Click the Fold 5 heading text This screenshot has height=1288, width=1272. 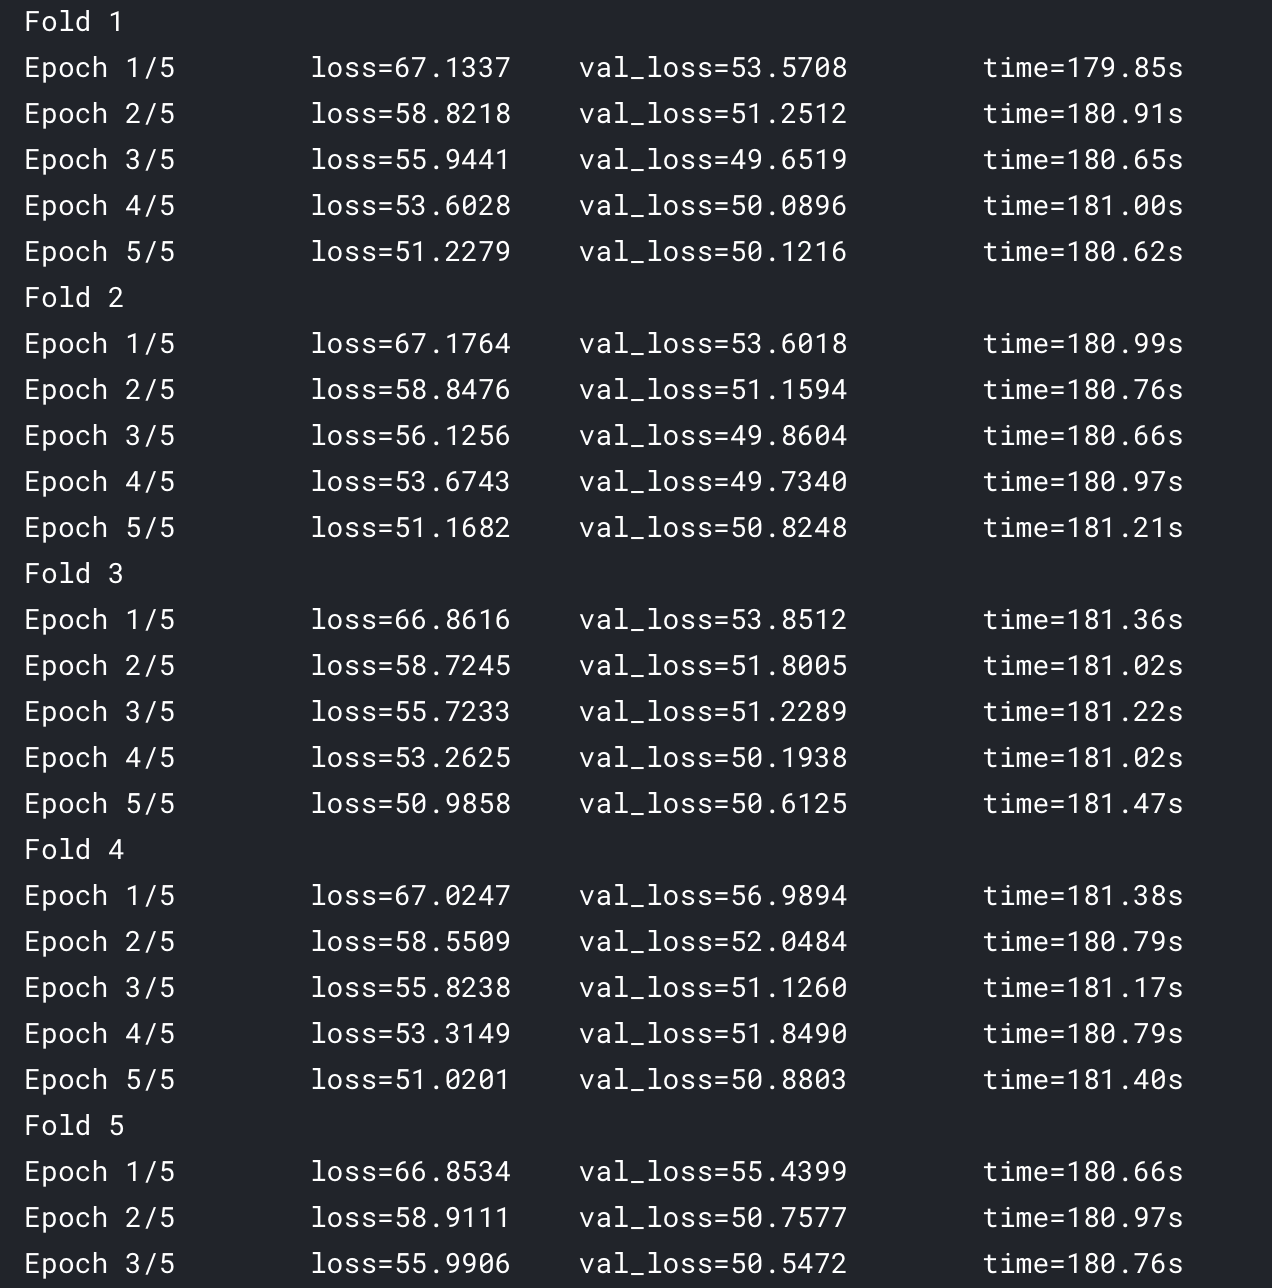click(x=73, y=1126)
